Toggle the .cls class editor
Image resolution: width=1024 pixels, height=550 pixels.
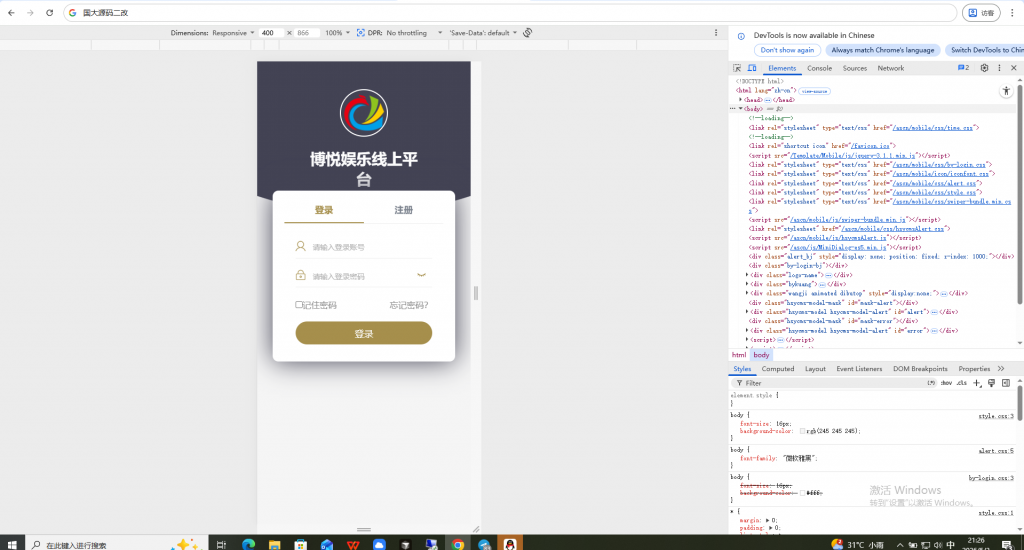tap(962, 383)
